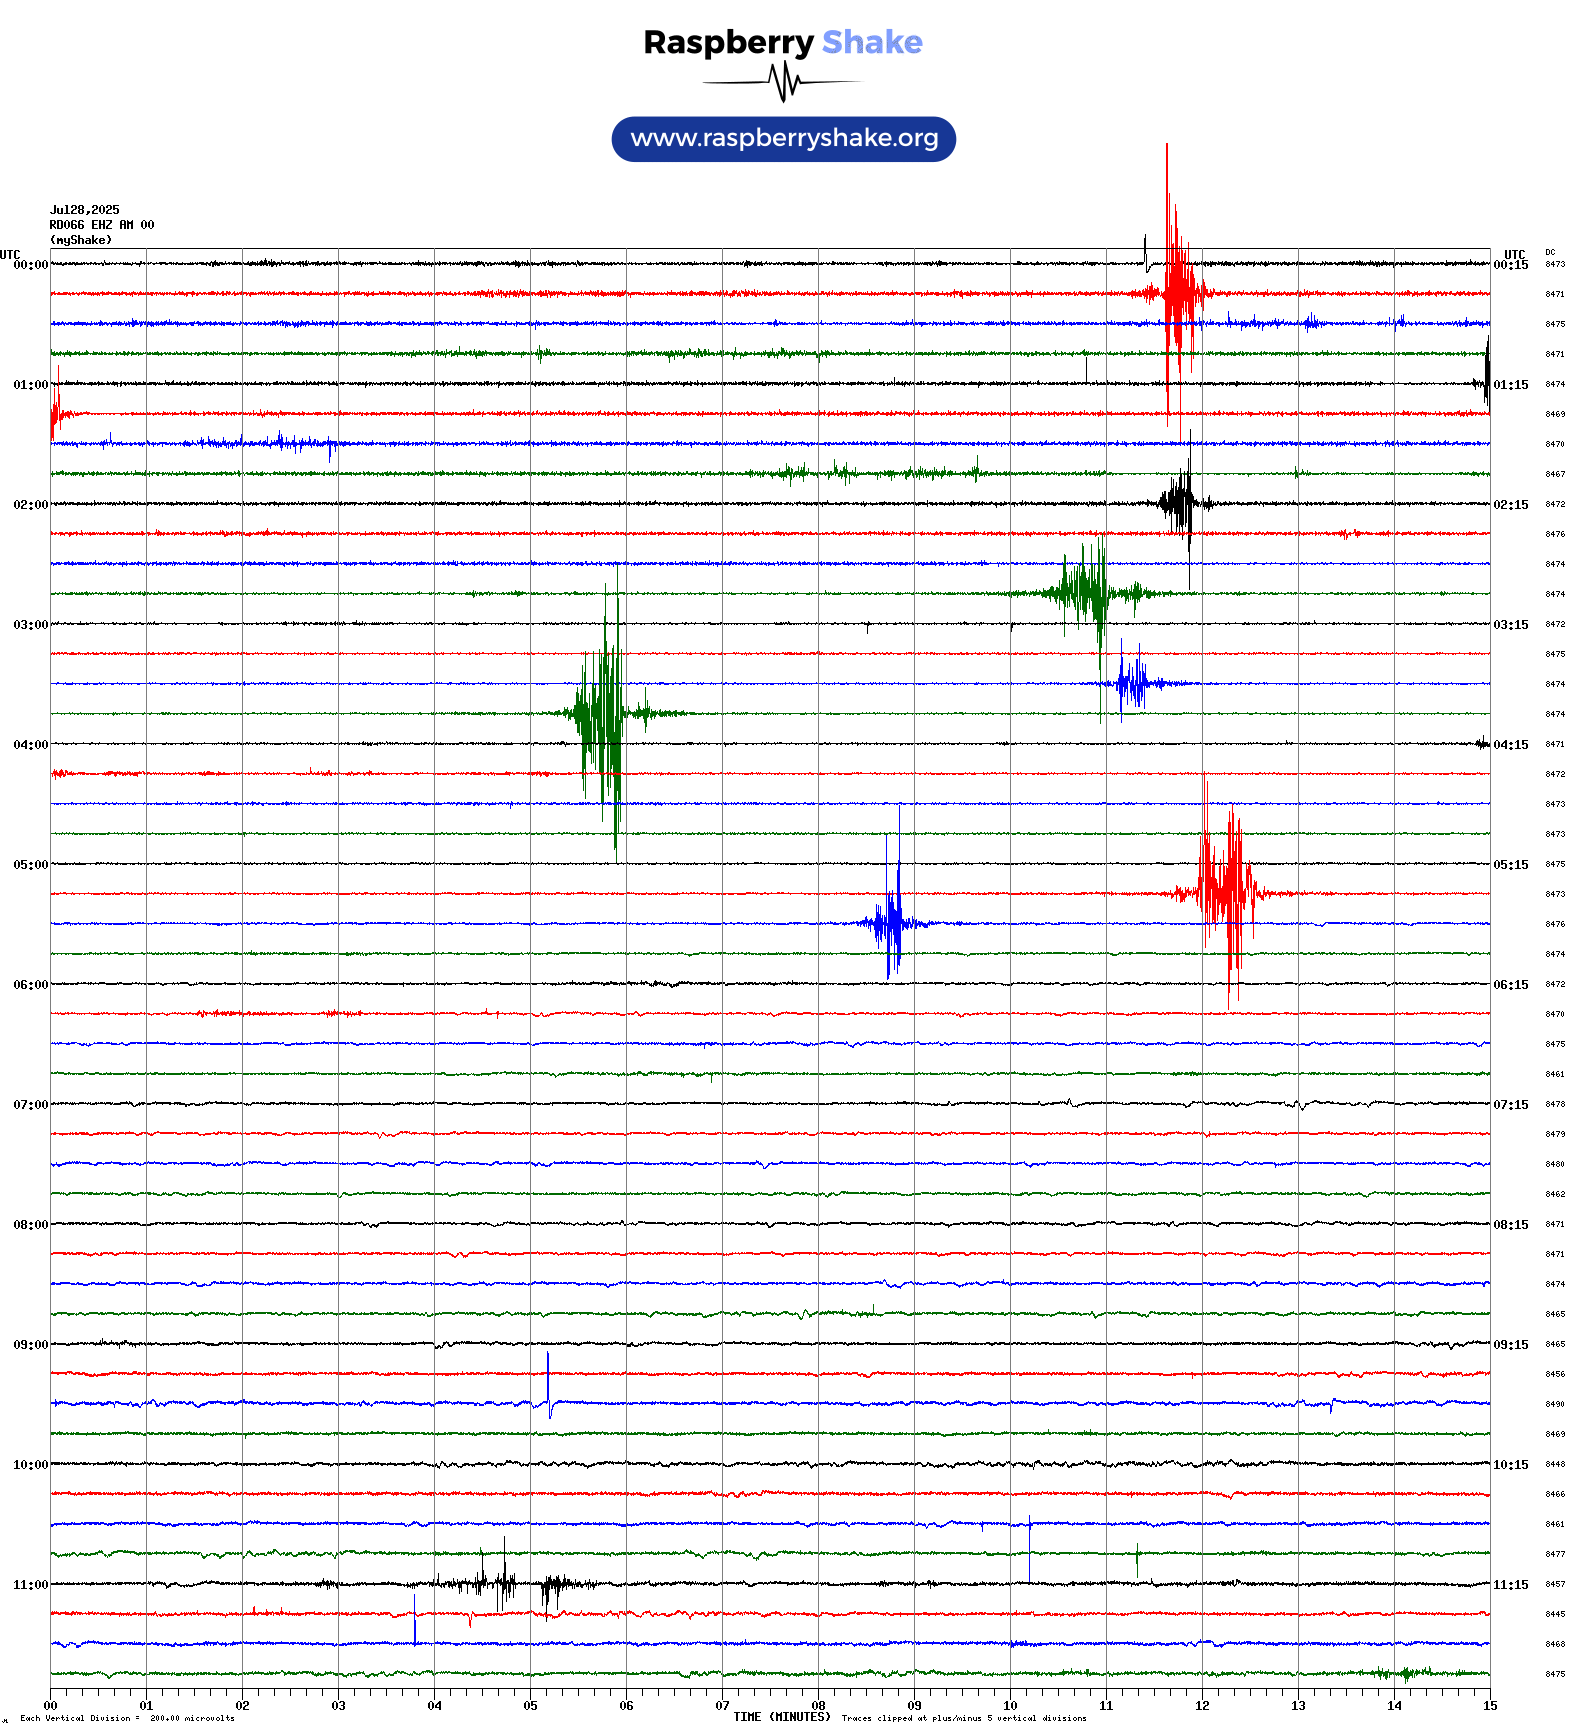This screenshot has width=1570, height=1732.
Task: Click the red seismic event near minute 12.3
Action: point(1226,892)
